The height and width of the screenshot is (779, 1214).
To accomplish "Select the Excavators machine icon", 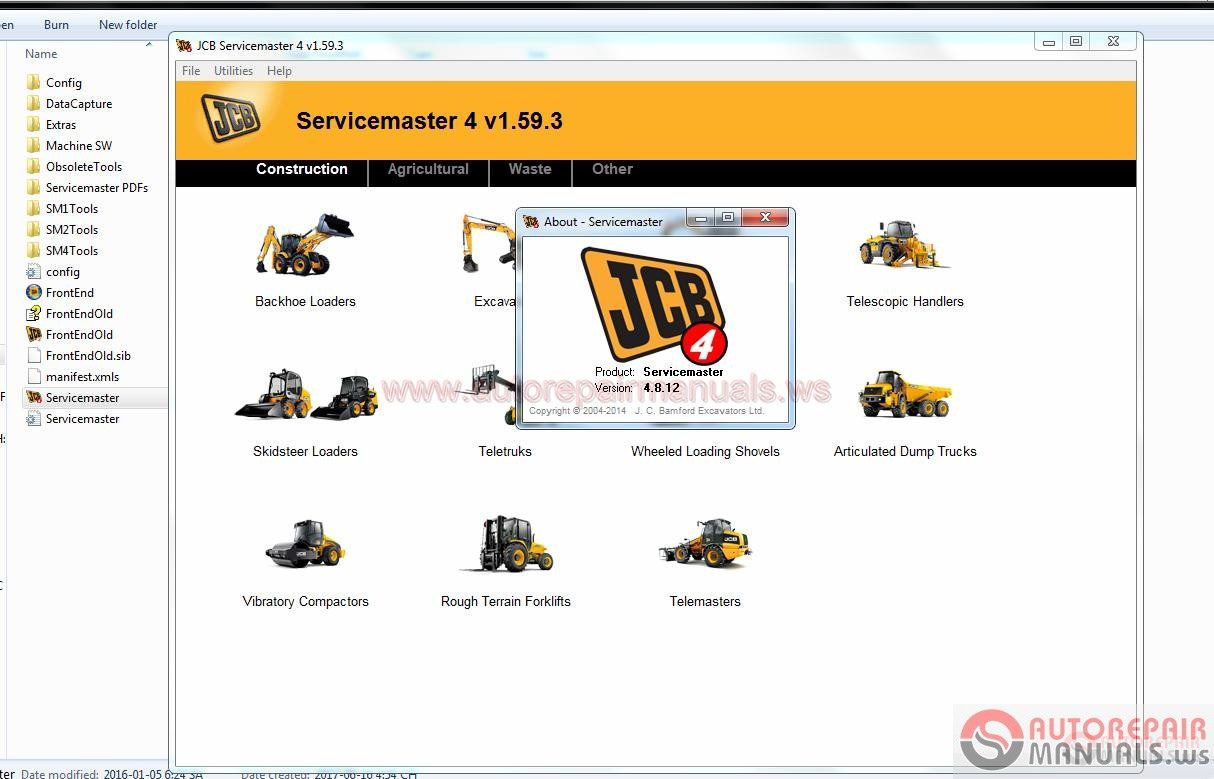I will [x=487, y=245].
